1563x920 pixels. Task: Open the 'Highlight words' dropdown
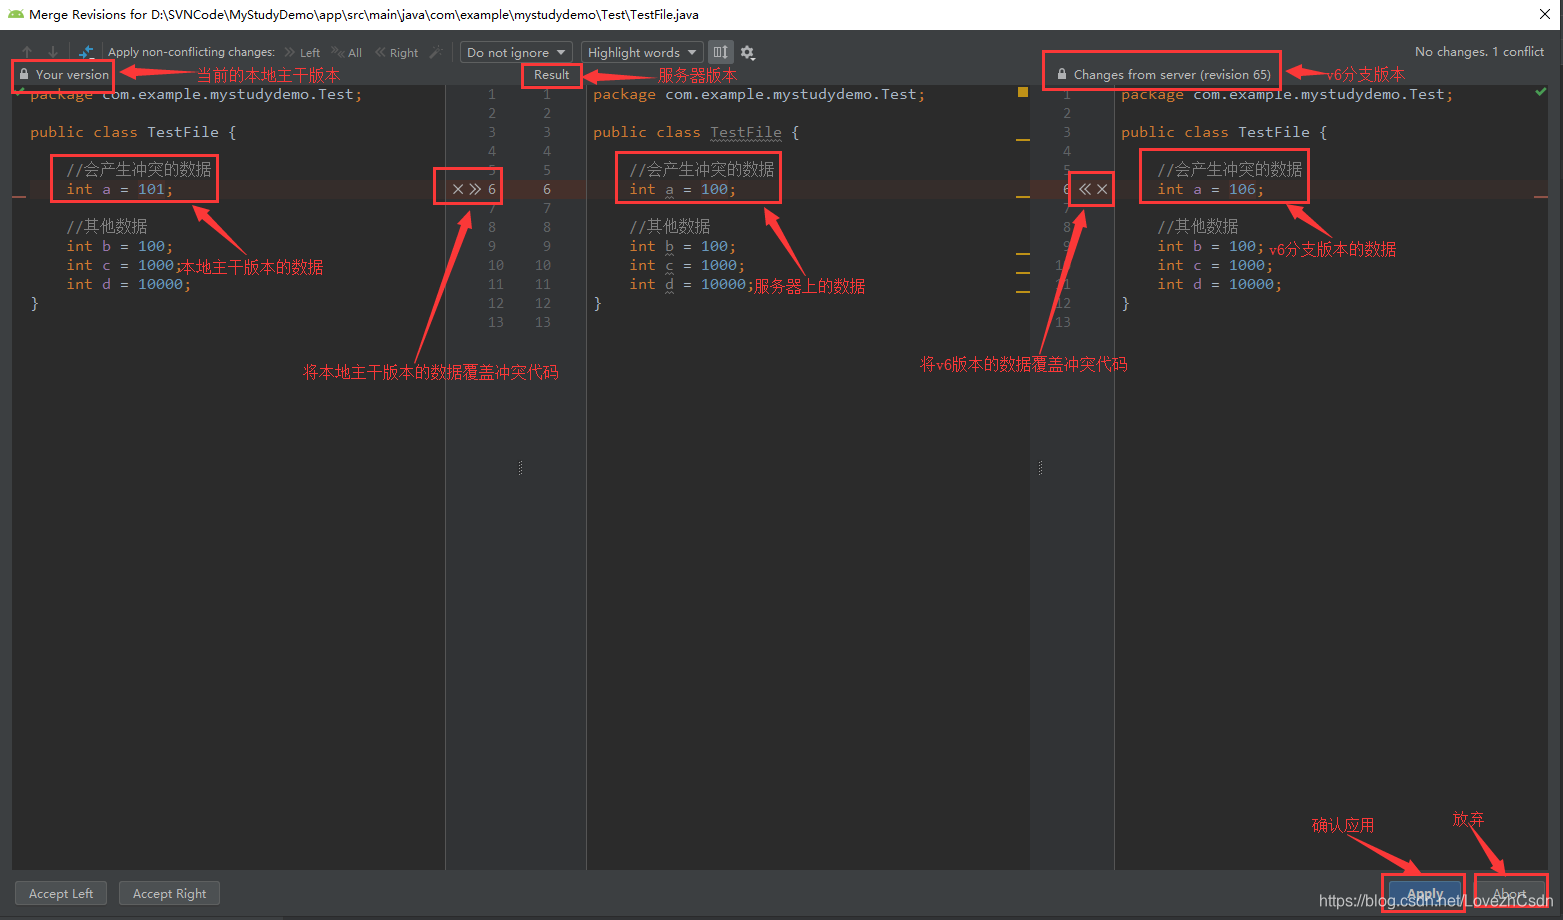click(642, 52)
